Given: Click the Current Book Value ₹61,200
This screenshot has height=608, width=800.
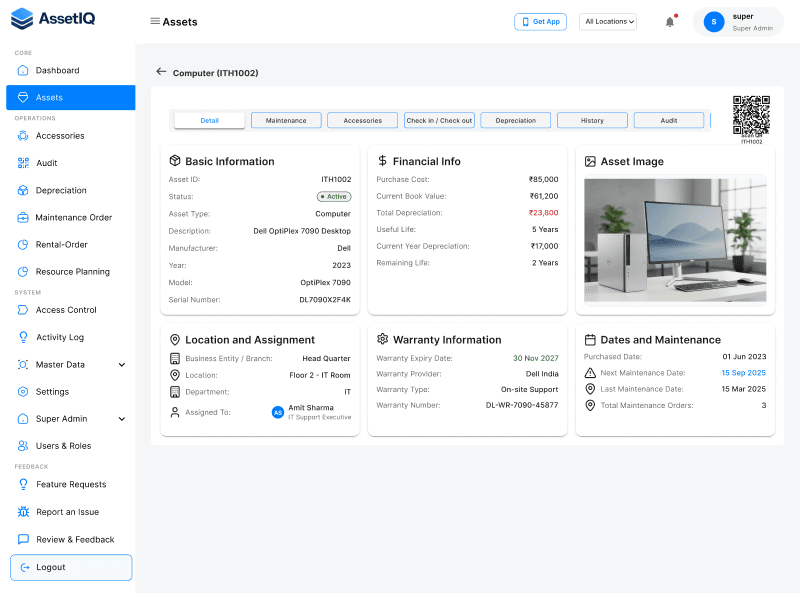Looking at the screenshot, I should (x=544, y=196).
